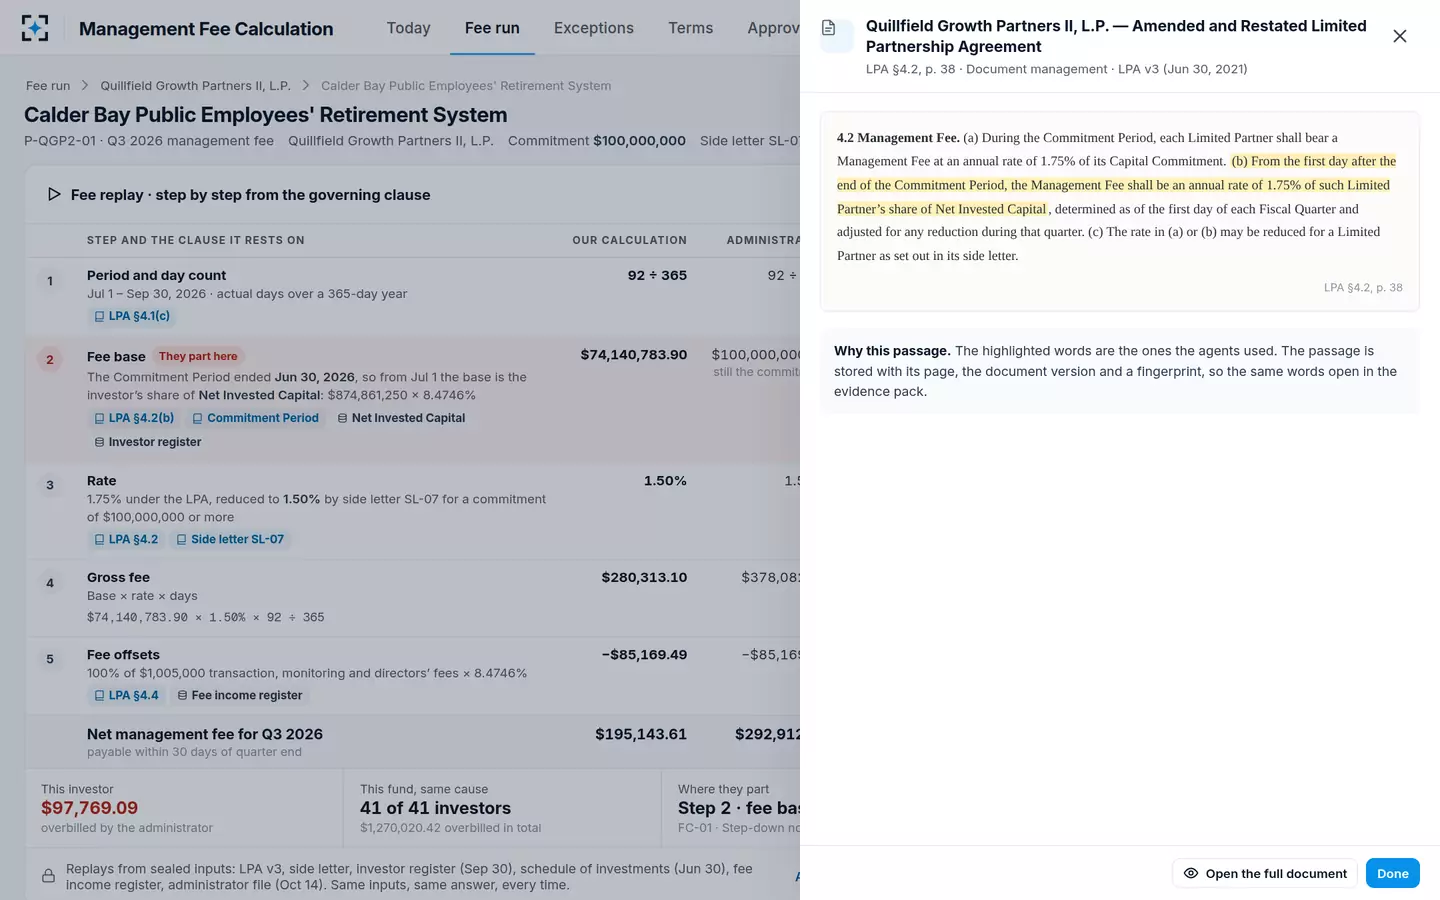Open the Commitment Period definition chip
Viewport: 1440px width, 900px height.
(x=256, y=418)
